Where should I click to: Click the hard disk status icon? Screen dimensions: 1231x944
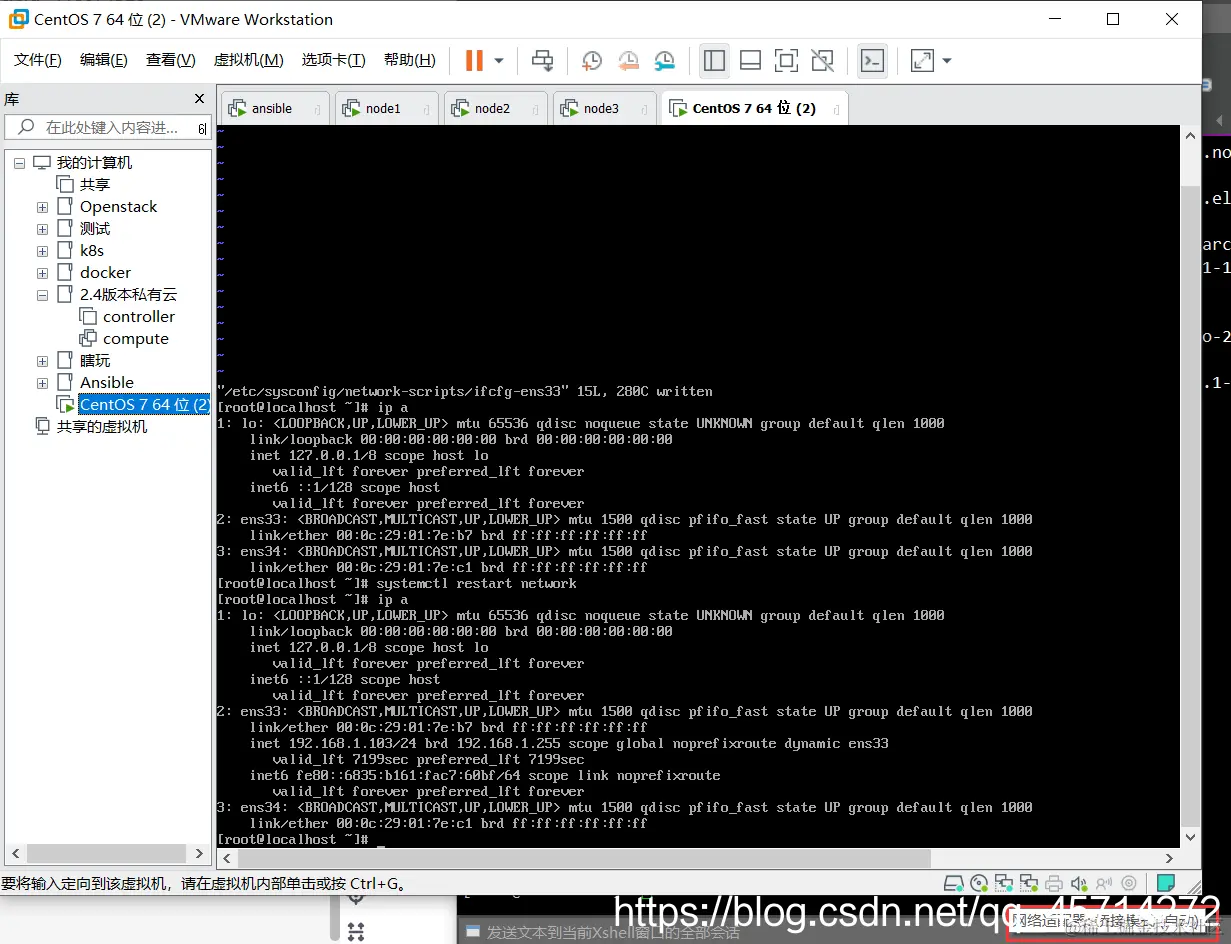tap(956, 884)
